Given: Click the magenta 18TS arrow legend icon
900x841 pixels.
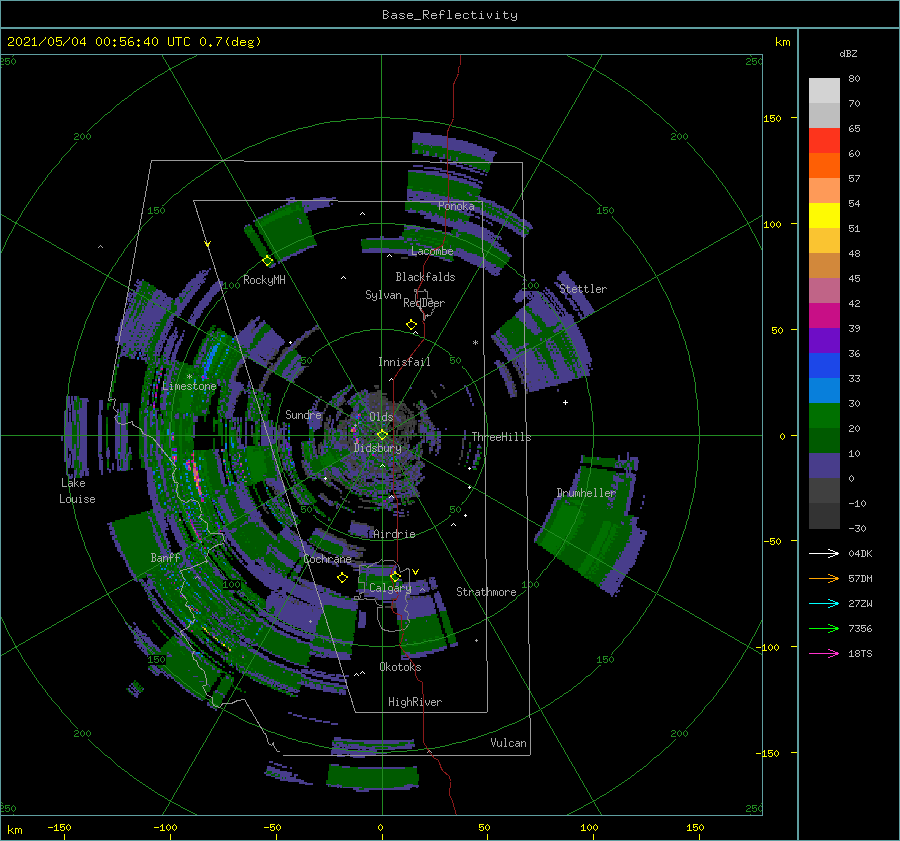Looking at the screenshot, I should click(x=824, y=653).
